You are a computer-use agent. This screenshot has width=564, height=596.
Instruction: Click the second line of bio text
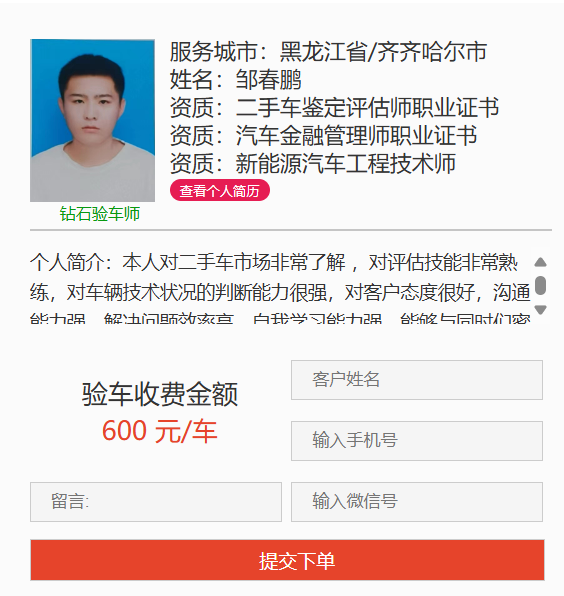point(280,293)
